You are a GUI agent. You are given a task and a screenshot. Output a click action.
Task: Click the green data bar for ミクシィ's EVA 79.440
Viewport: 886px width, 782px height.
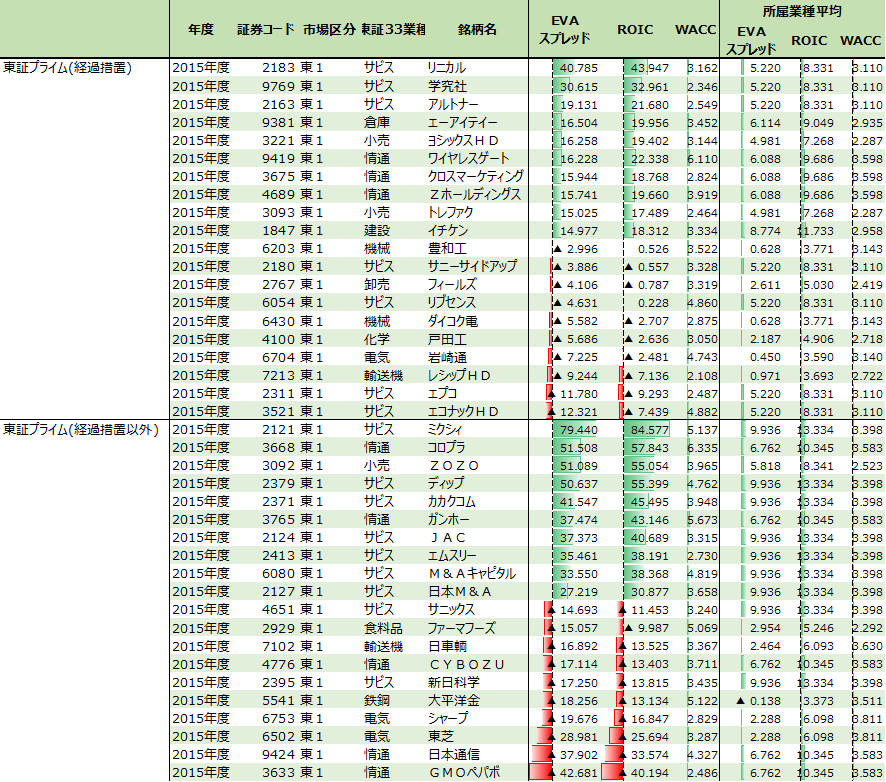[x=573, y=429]
